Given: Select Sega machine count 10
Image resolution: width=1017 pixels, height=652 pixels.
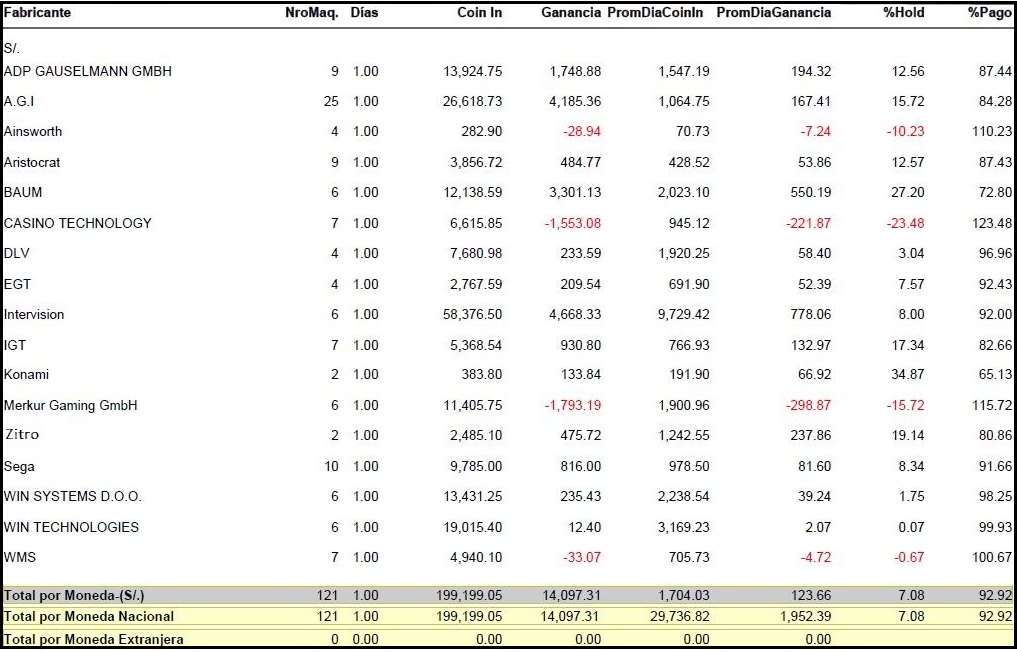Looking at the screenshot, I should [x=331, y=466].
